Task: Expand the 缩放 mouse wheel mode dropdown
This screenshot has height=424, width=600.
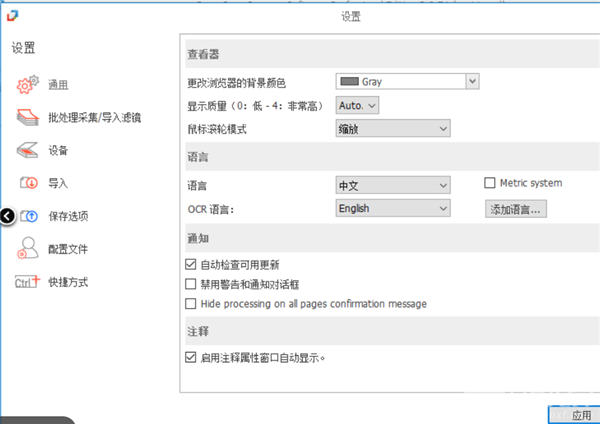Action: tap(393, 129)
